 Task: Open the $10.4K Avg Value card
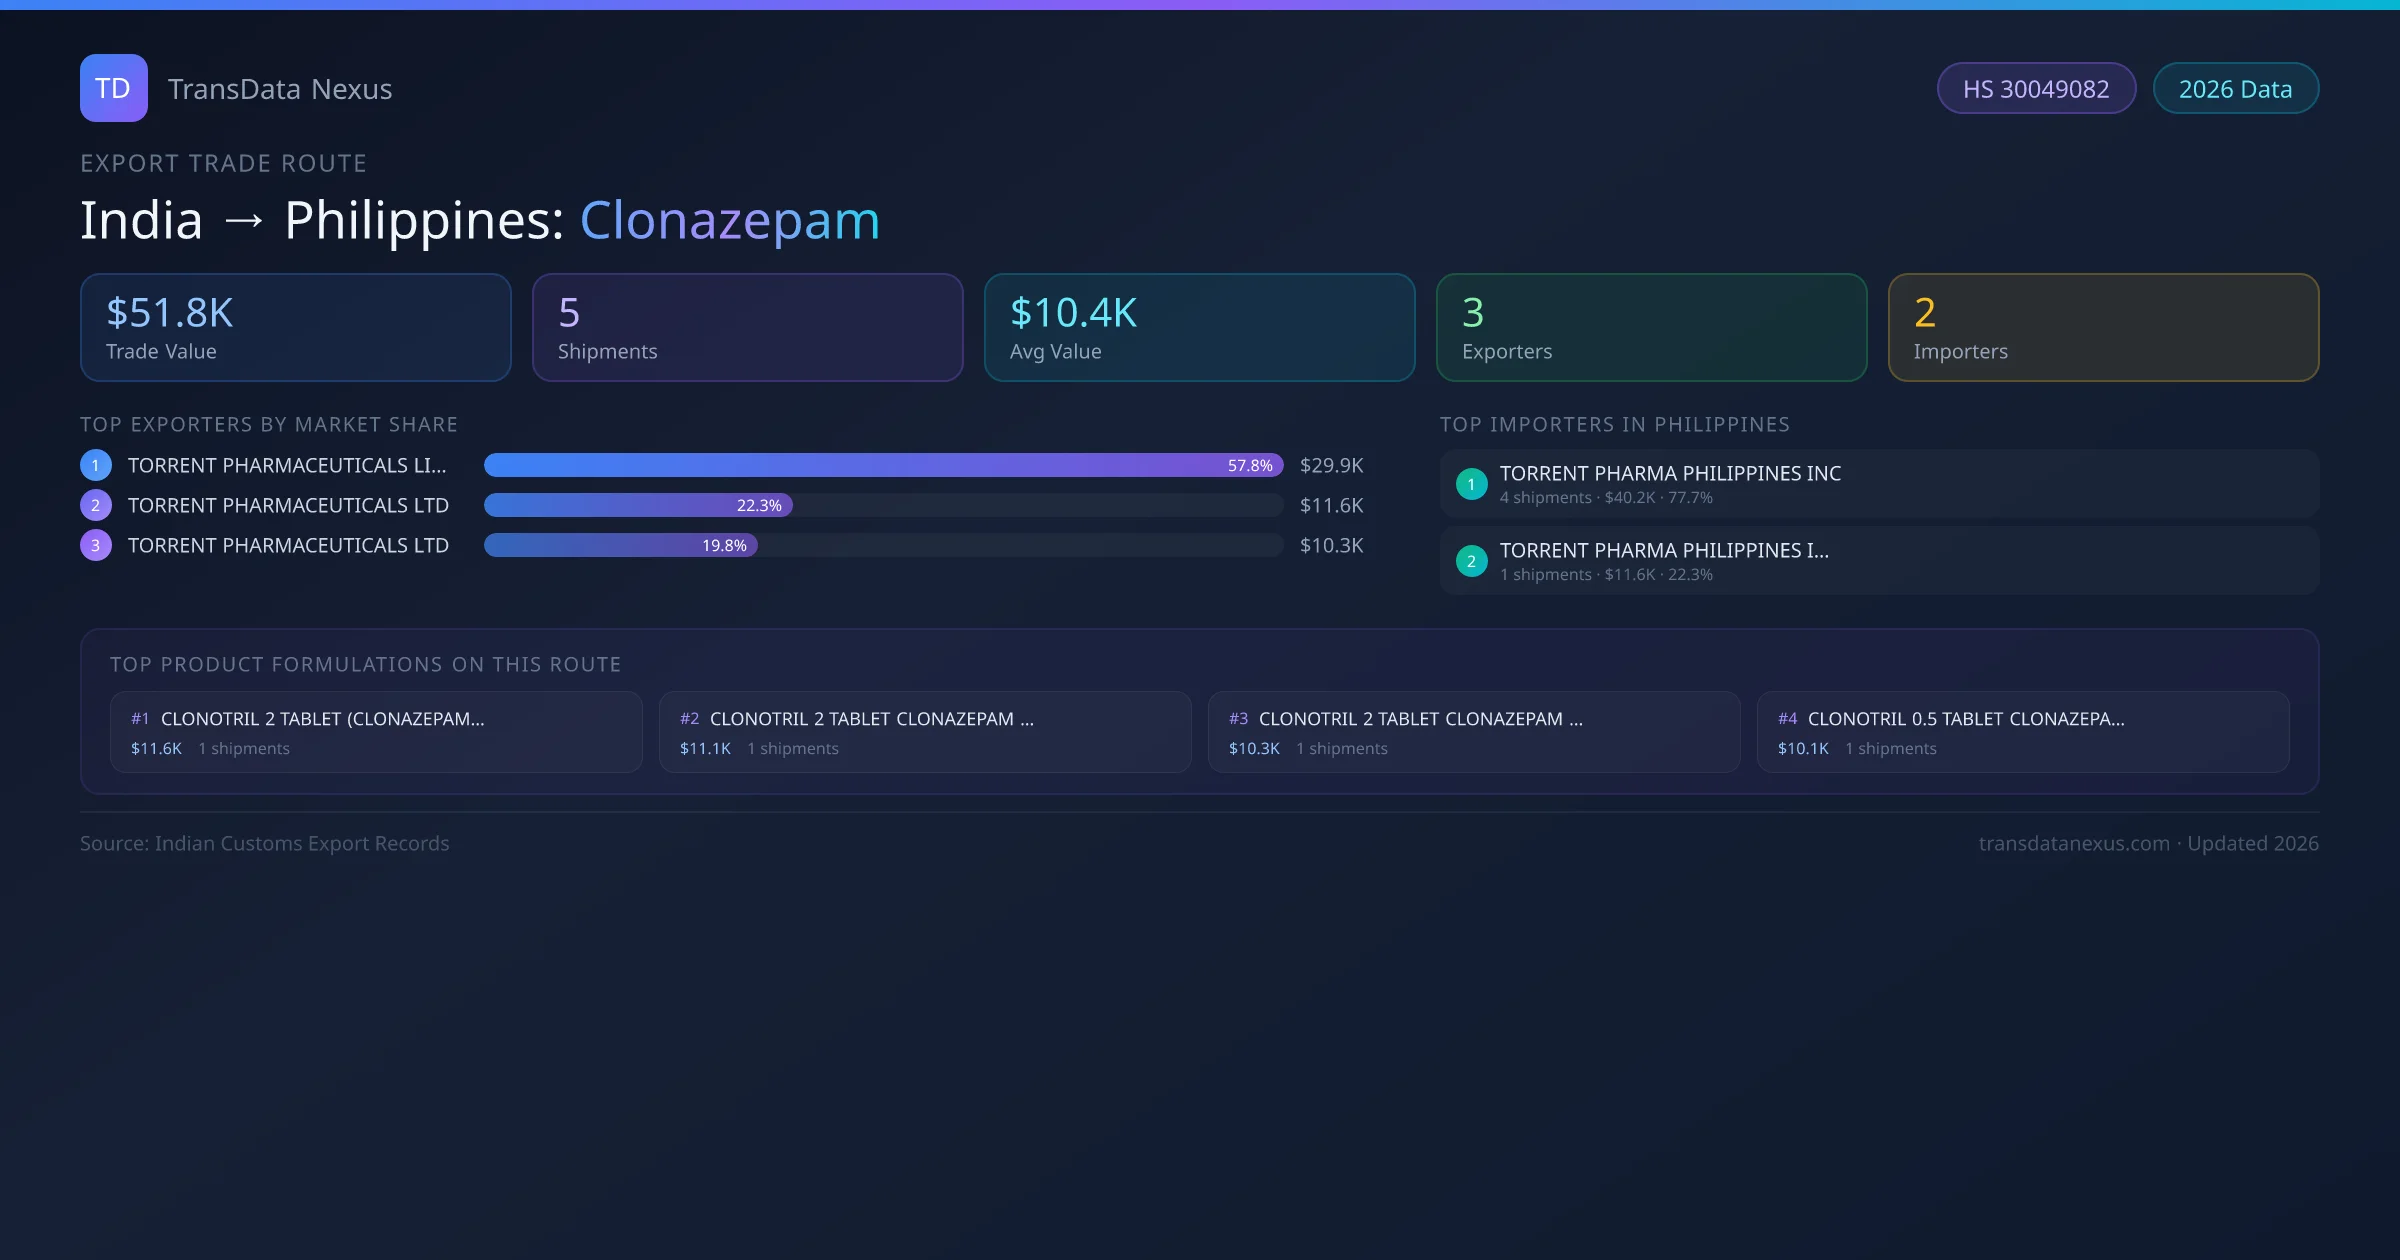click(1199, 327)
